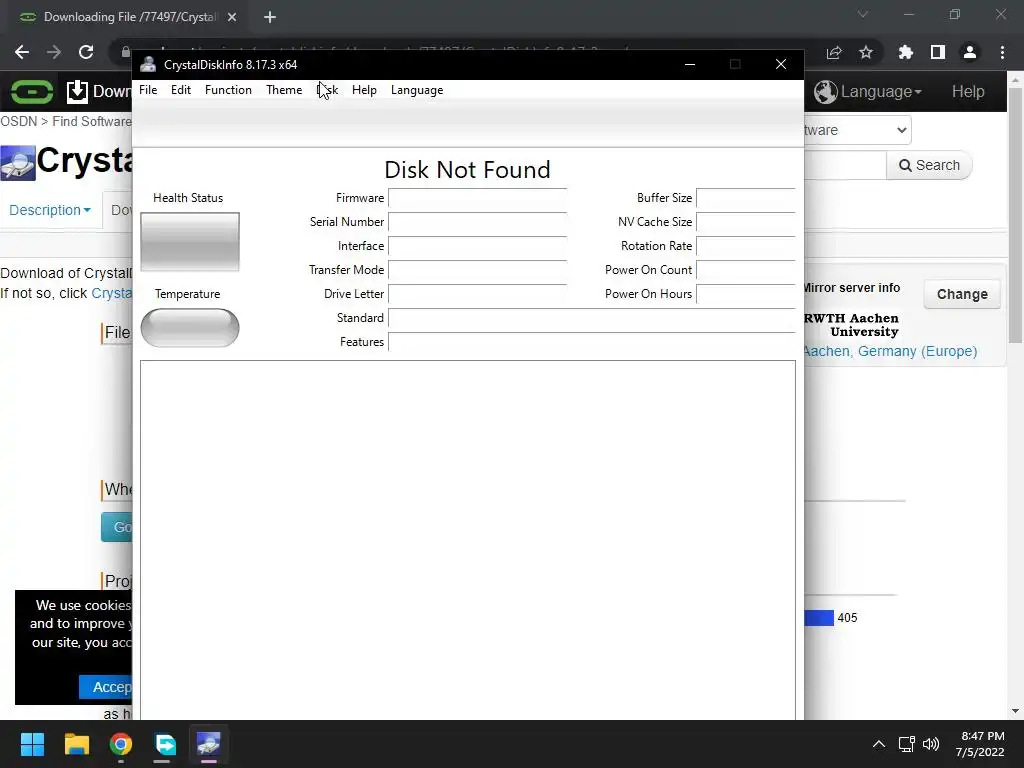Click the OSDN logo icon
This screenshot has width=1024, height=768.
coord(32,91)
